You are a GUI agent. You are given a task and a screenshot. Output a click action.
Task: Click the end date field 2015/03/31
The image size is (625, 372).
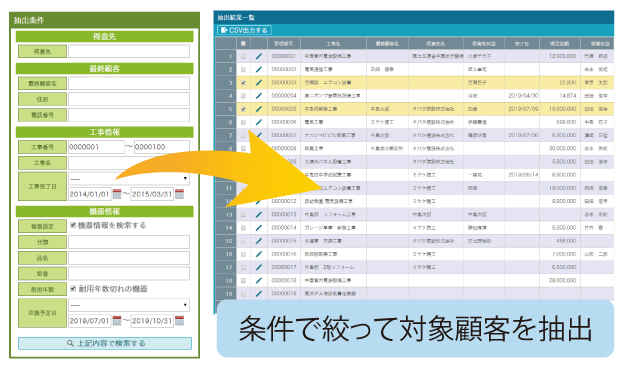152,194
